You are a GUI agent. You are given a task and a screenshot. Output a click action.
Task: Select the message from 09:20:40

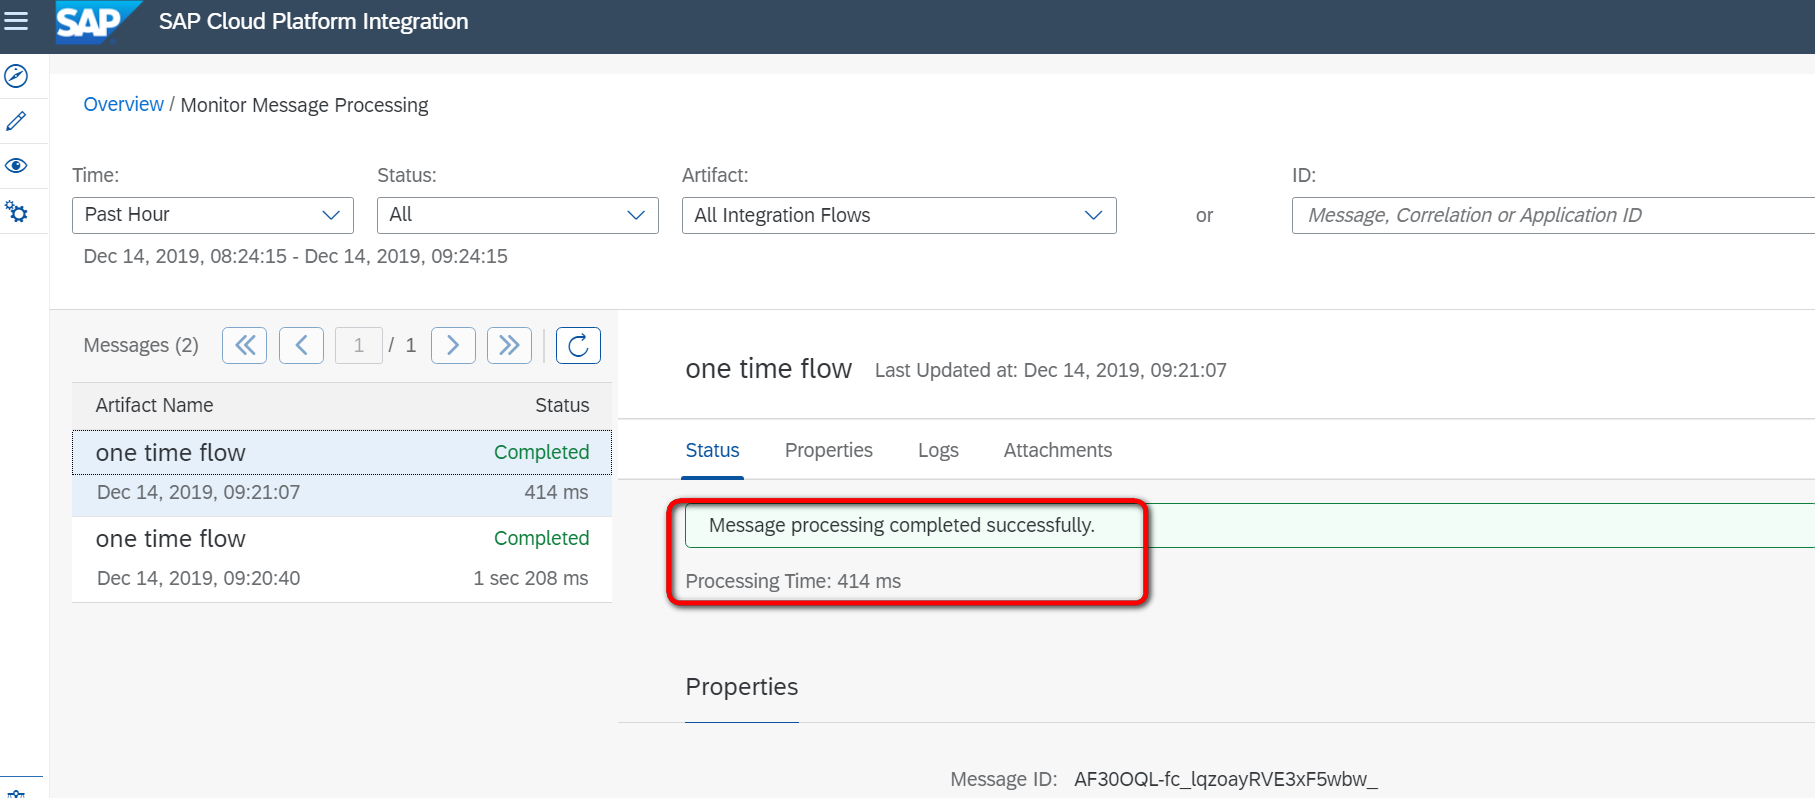341,559
